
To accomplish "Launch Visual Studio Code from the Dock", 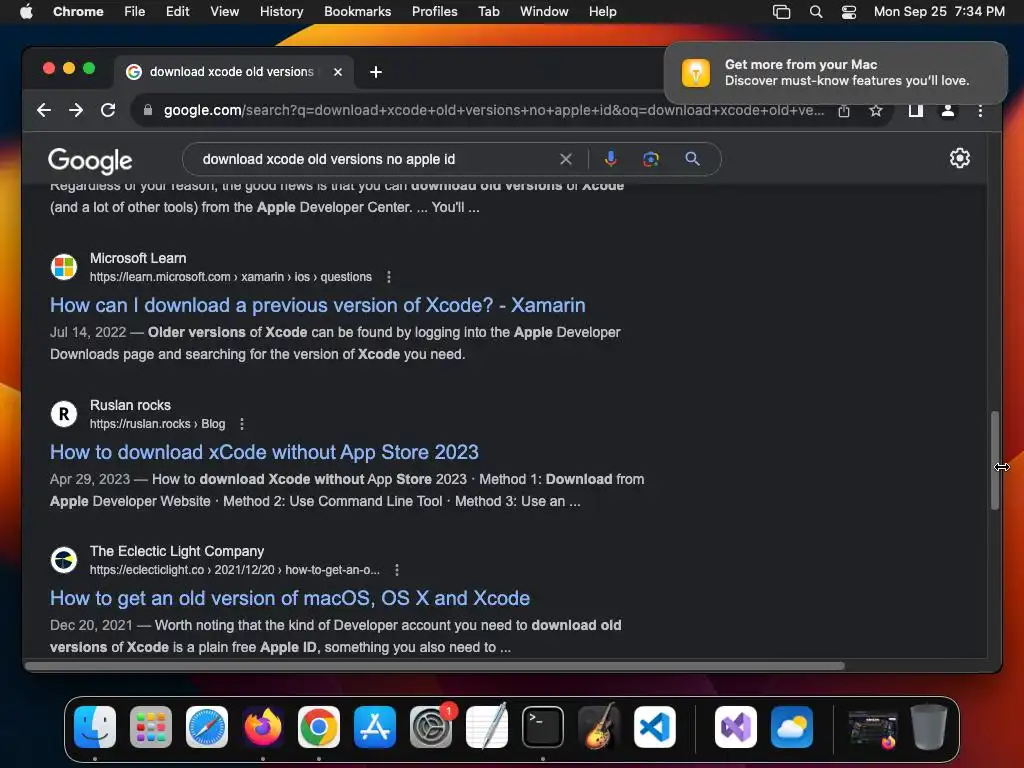I will point(654,727).
